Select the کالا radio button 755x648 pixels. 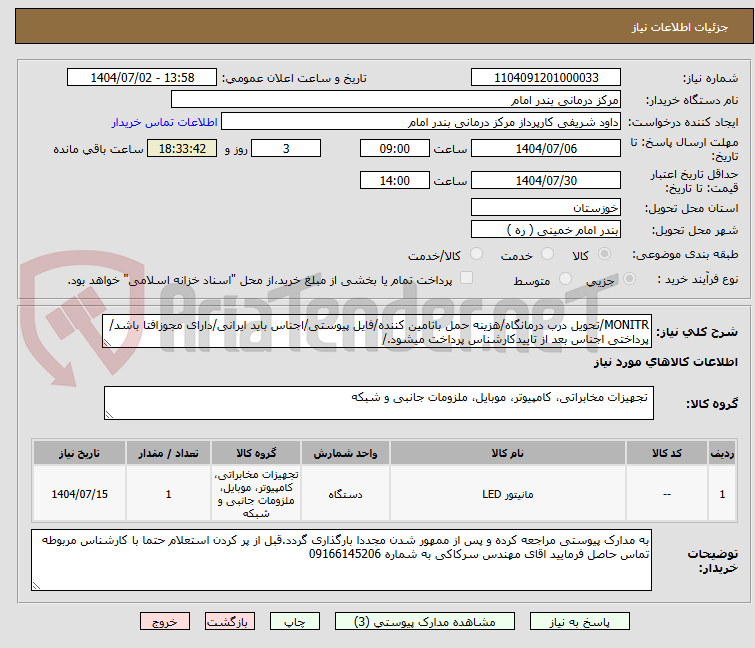[604, 254]
